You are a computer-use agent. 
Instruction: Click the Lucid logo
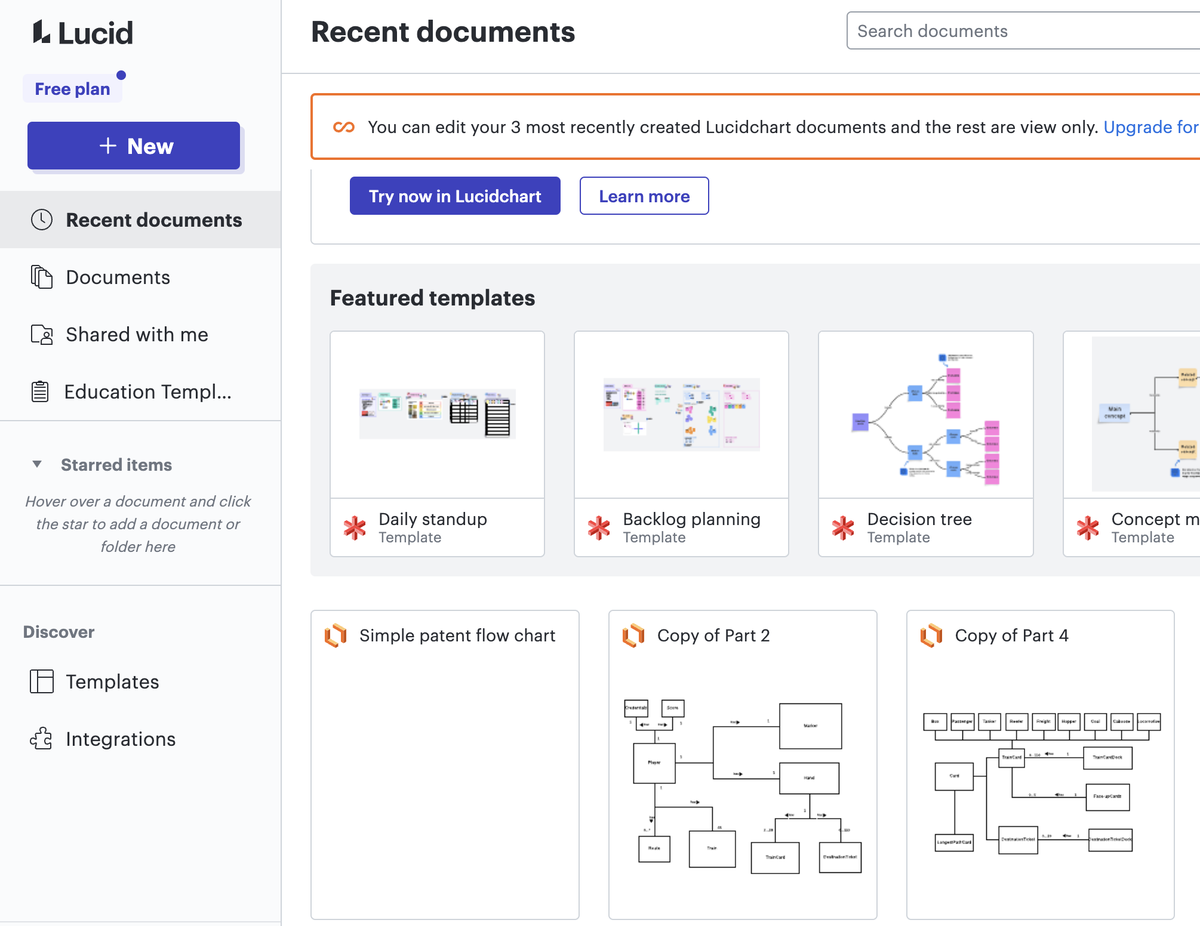click(x=83, y=33)
